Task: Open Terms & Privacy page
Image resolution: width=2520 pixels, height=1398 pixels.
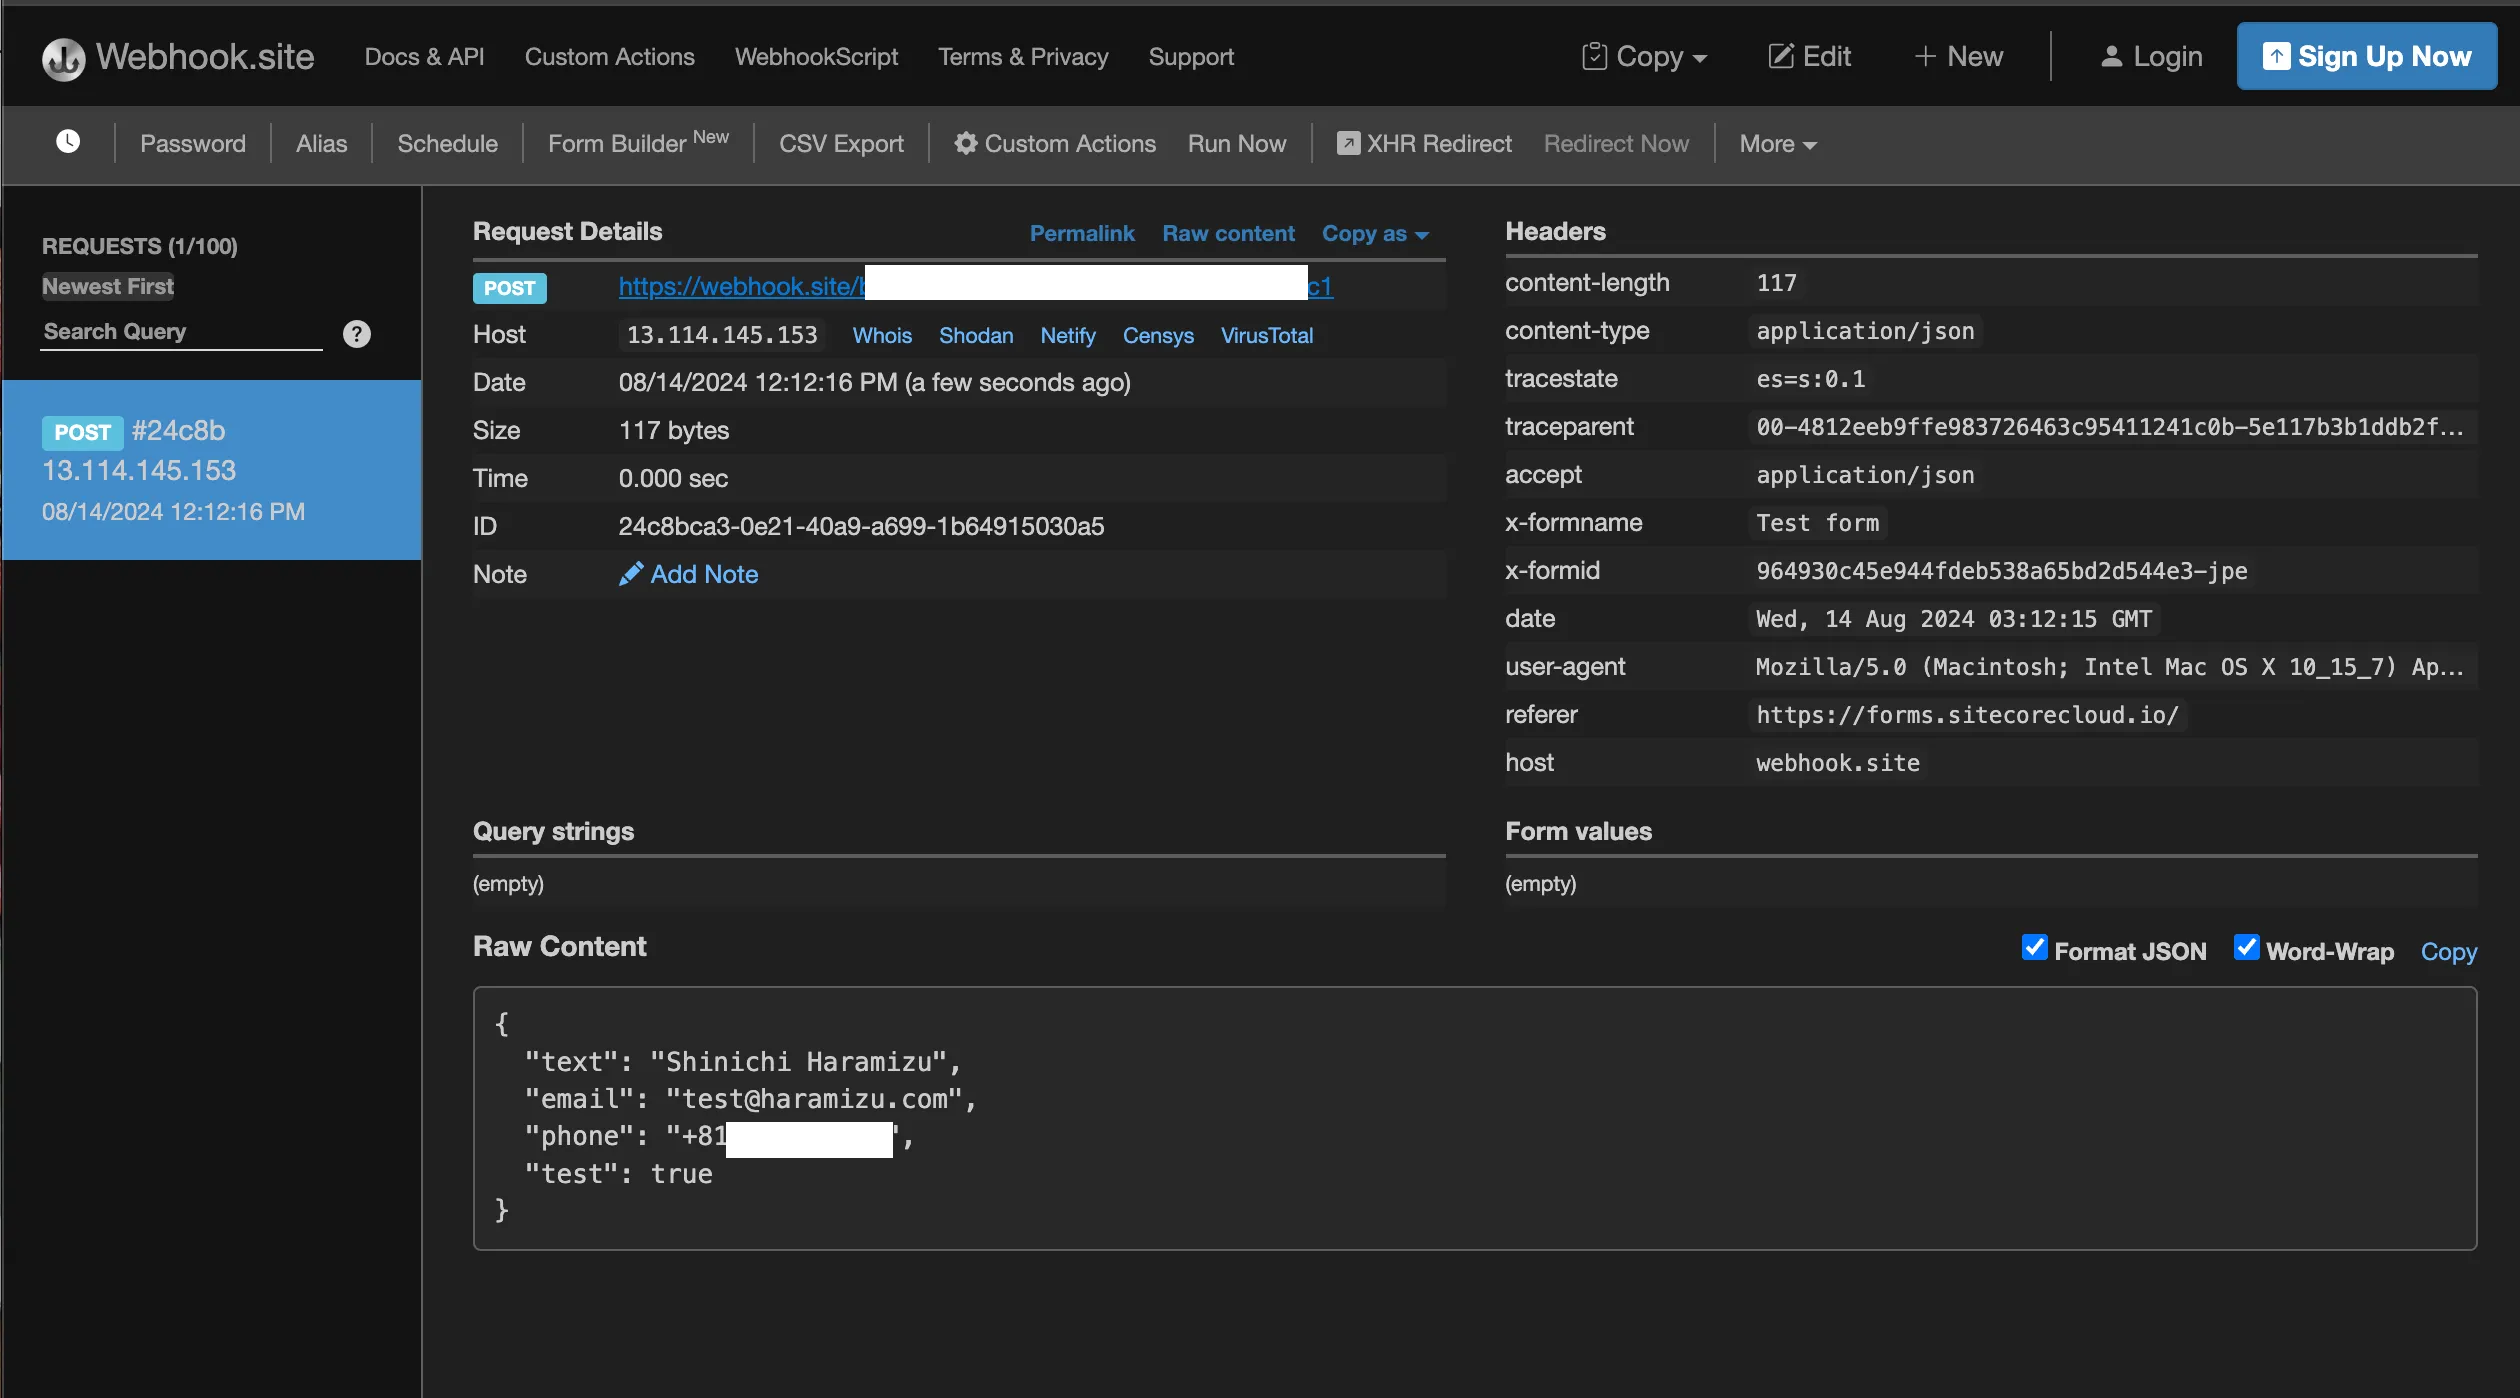Action: tap(1023, 57)
